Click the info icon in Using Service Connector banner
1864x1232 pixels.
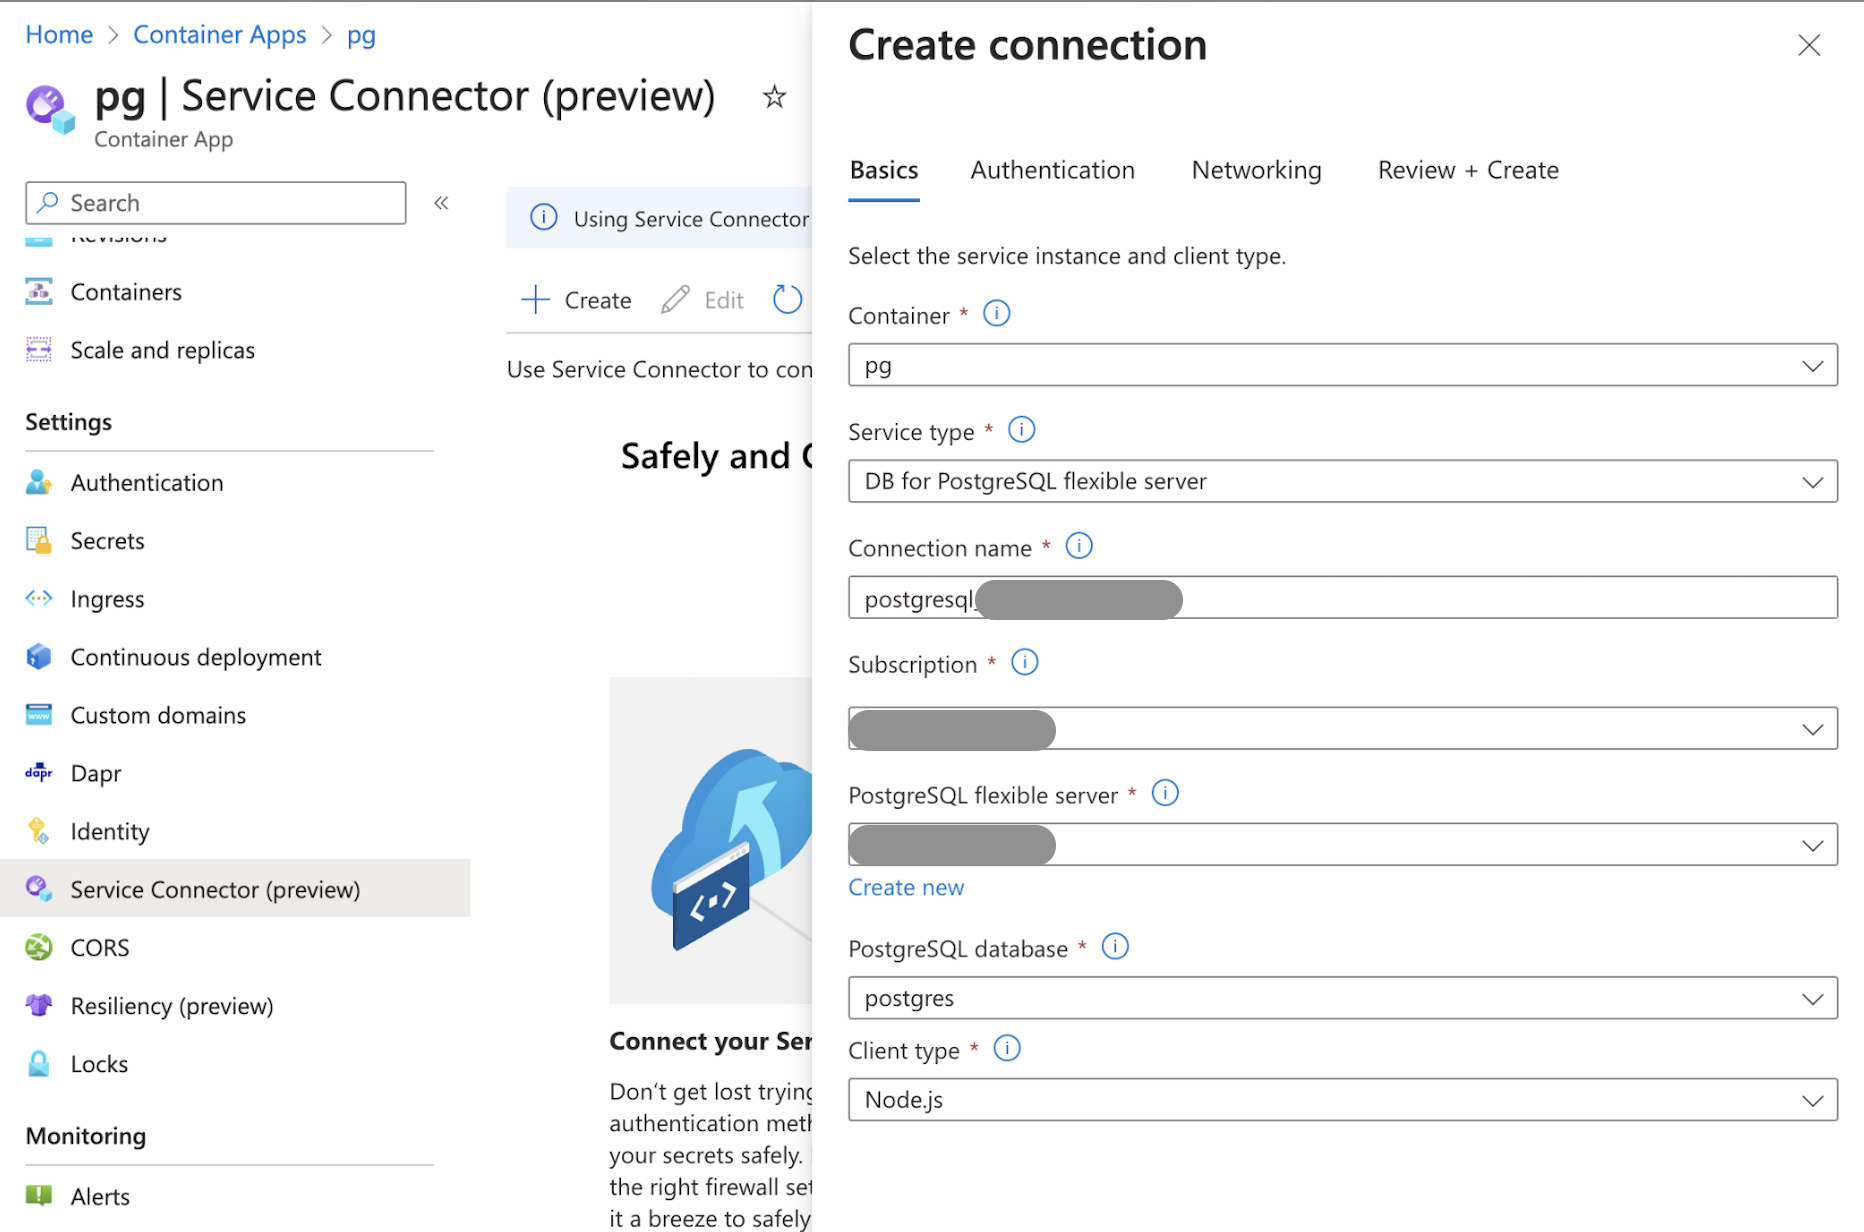544,217
